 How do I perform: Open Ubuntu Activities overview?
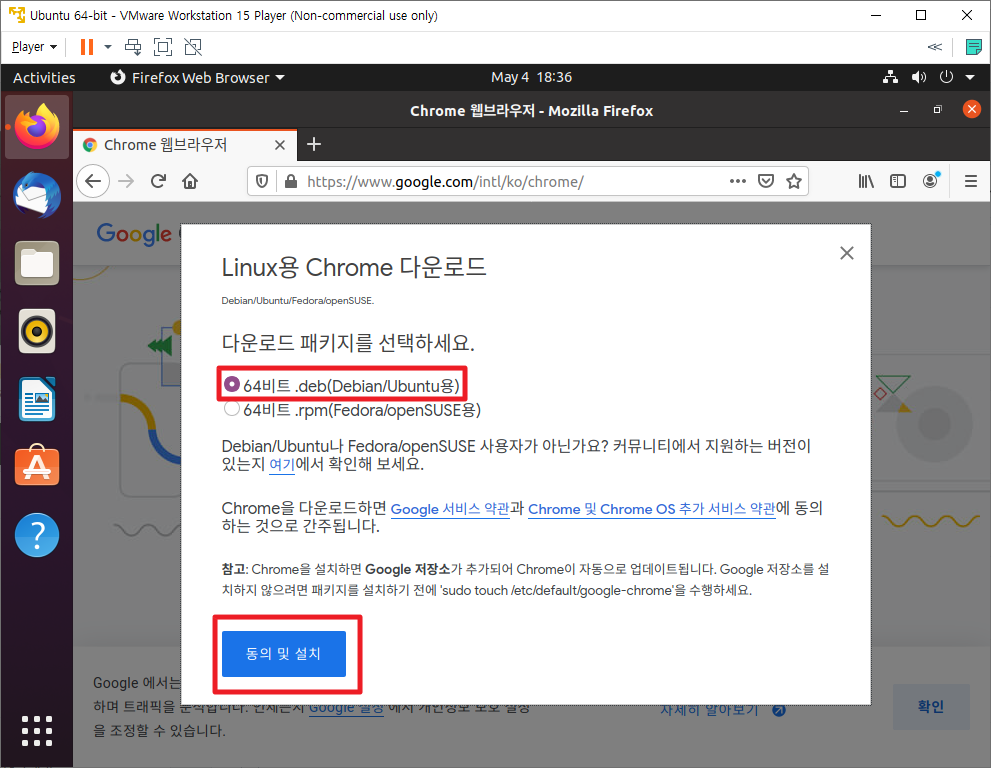tap(44, 78)
